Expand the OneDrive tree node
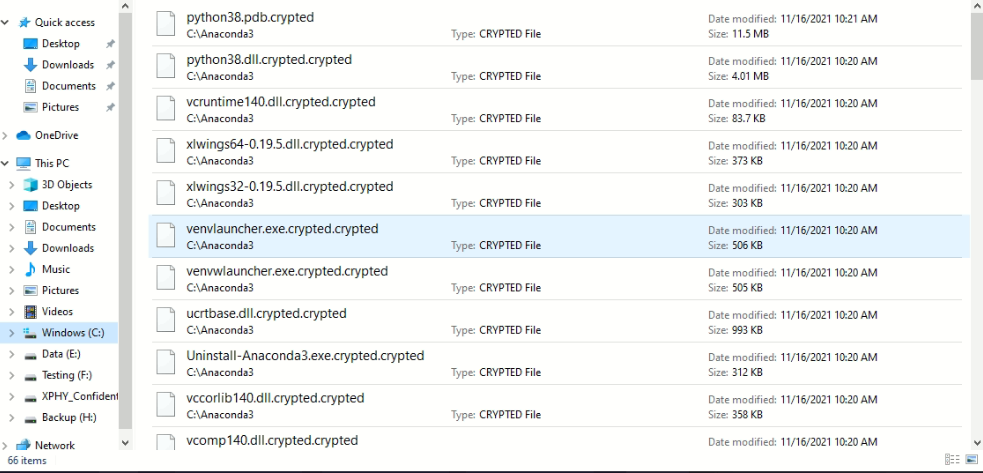 pos(8,135)
